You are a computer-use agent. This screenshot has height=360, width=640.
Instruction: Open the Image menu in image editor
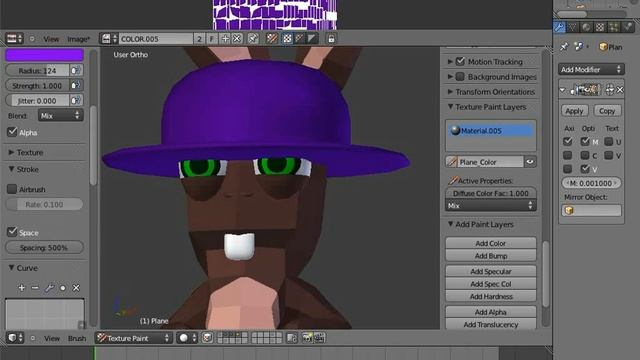(78, 39)
